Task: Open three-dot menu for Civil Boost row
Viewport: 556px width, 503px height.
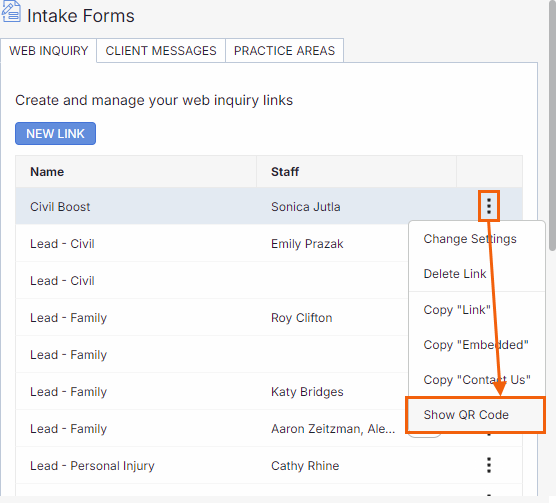Action: 489,206
